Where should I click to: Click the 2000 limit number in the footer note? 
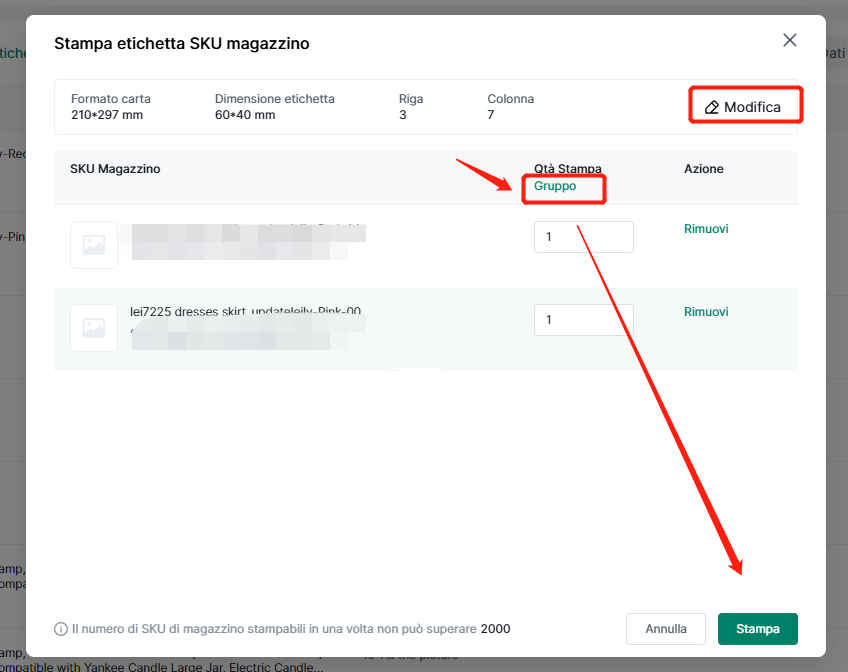pyautogui.click(x=495, y=629)
